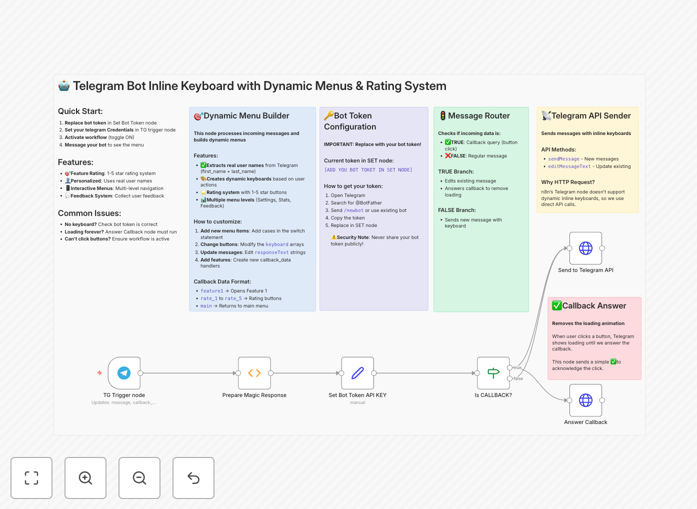Click the false output of Is CALLBACK?
Image resolution: width=697 pixels, height=509 pixels.
point(510,379)
